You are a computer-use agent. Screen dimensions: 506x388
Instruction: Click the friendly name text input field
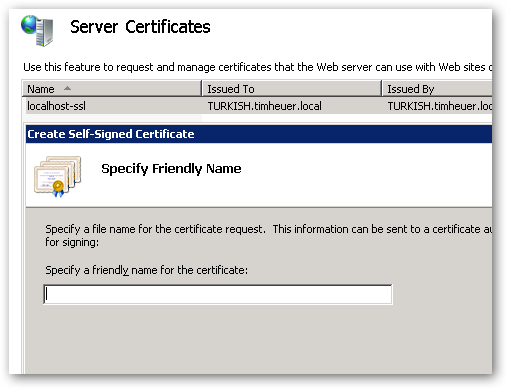[x=218, y=294]
